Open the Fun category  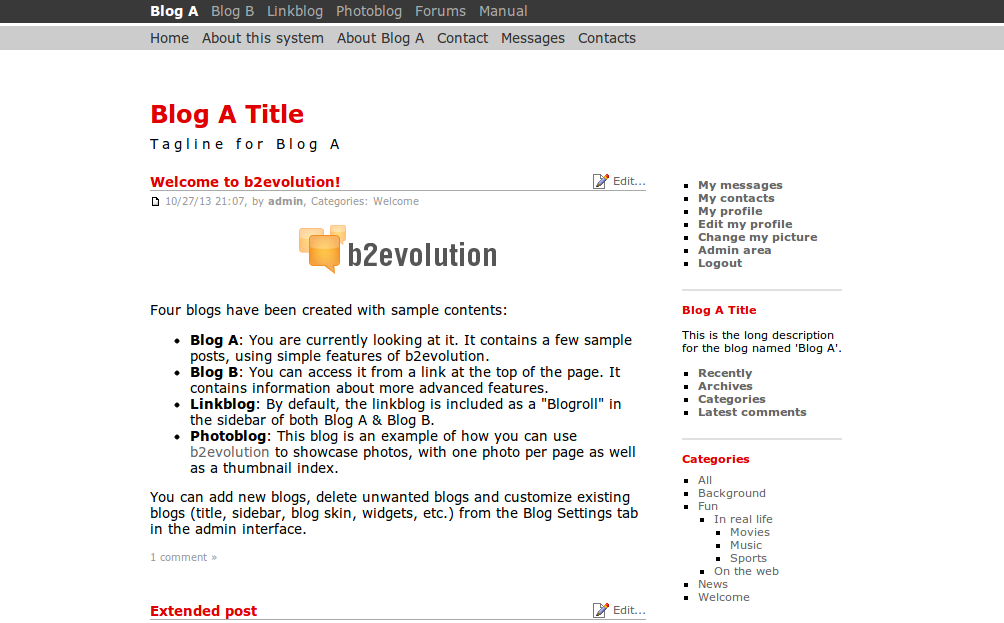pos(708,506)
